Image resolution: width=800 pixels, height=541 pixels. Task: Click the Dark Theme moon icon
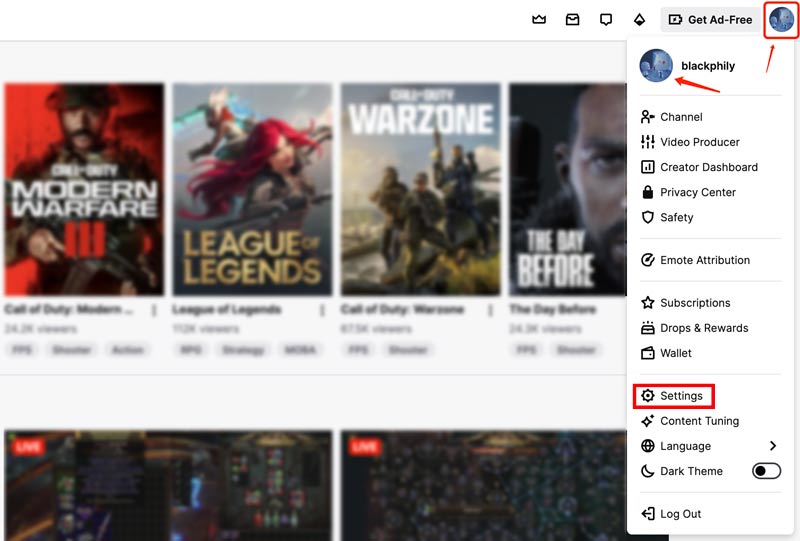coord(647,471)
